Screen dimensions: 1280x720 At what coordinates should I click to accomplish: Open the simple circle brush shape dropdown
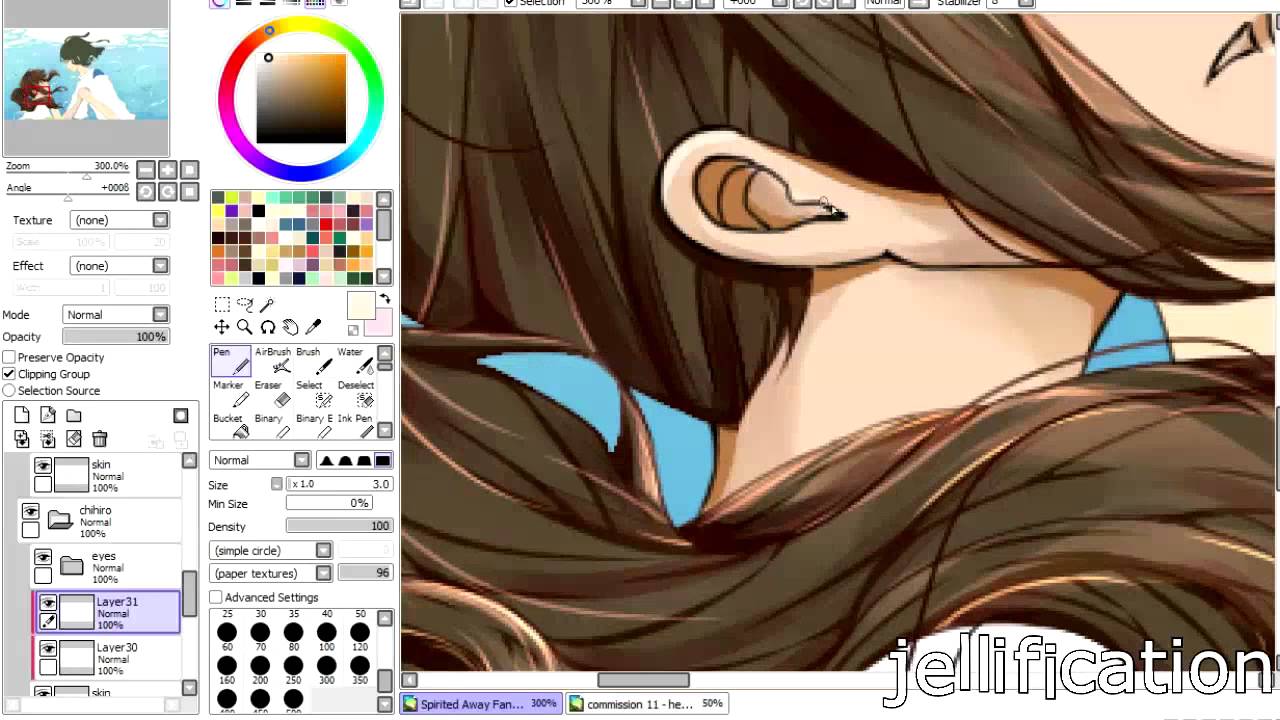click(x=271, y=551)
